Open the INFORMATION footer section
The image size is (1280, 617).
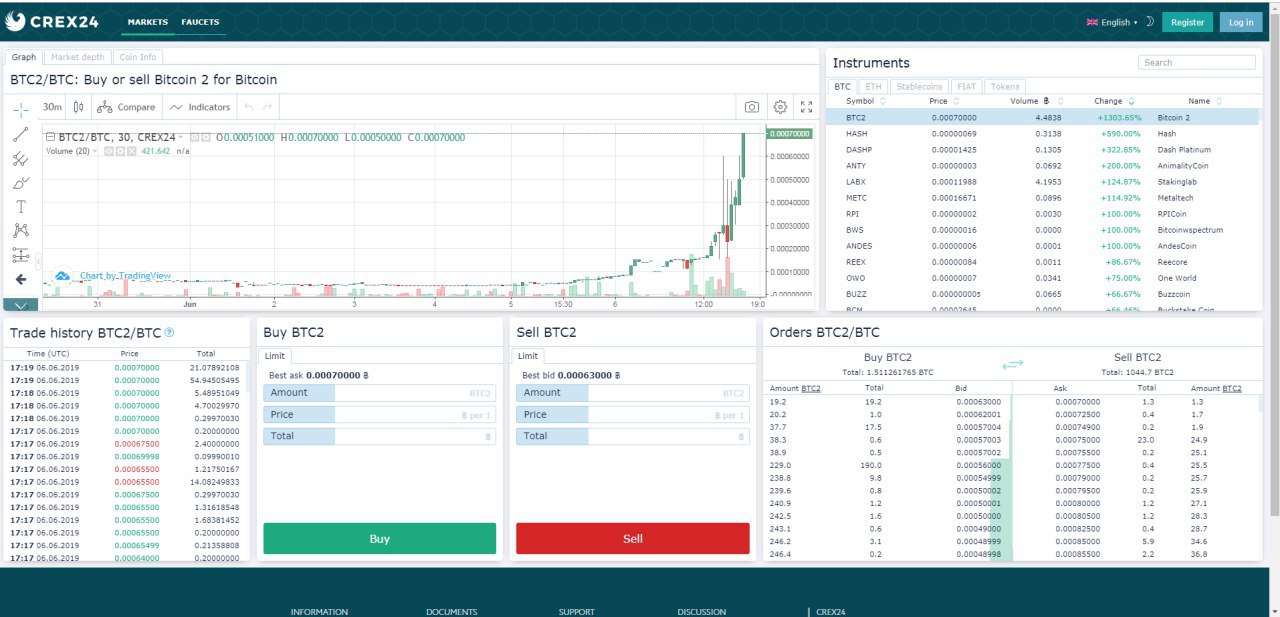click(319, 612)
